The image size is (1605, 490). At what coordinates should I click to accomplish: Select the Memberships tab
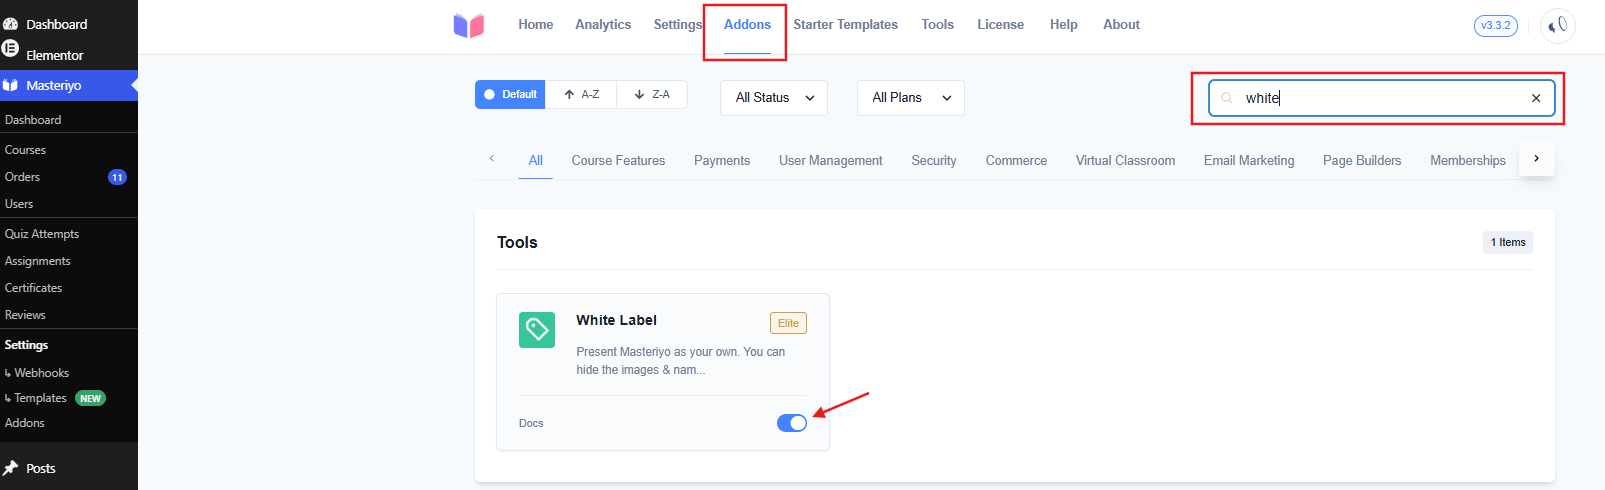click(1467, 161)
